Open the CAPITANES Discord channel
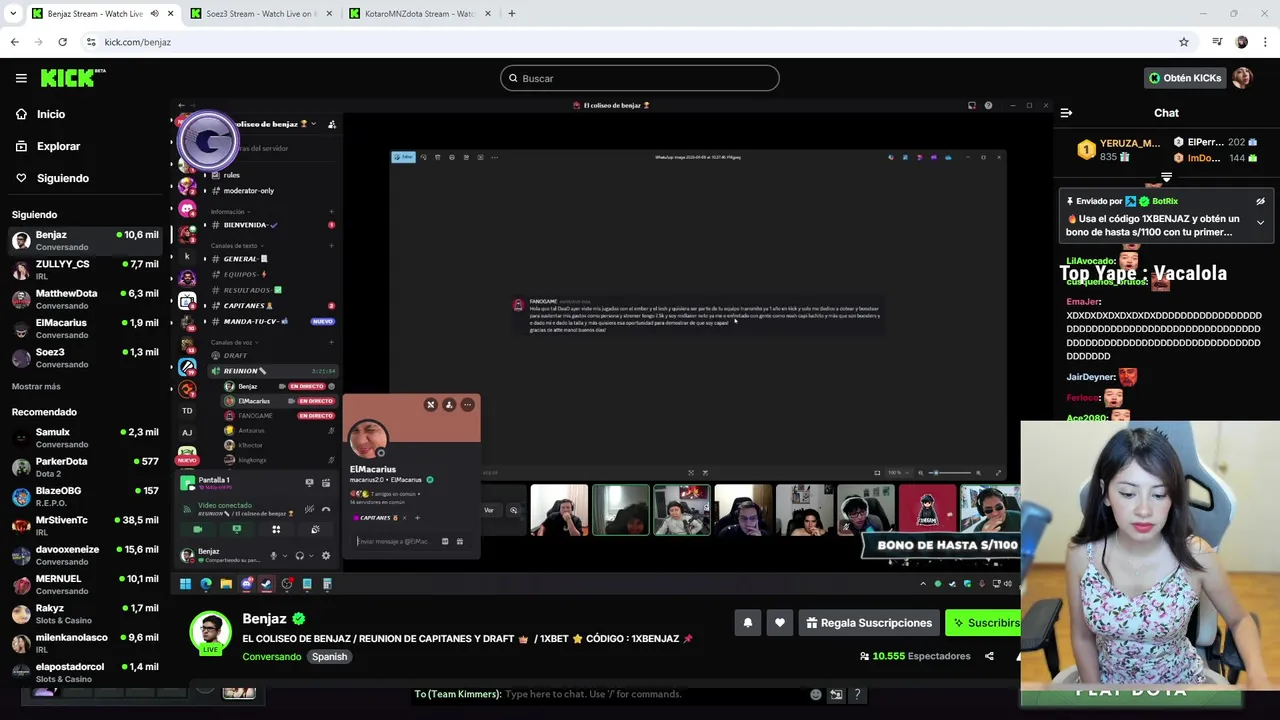1280x720 pixels. pos(270,306)
